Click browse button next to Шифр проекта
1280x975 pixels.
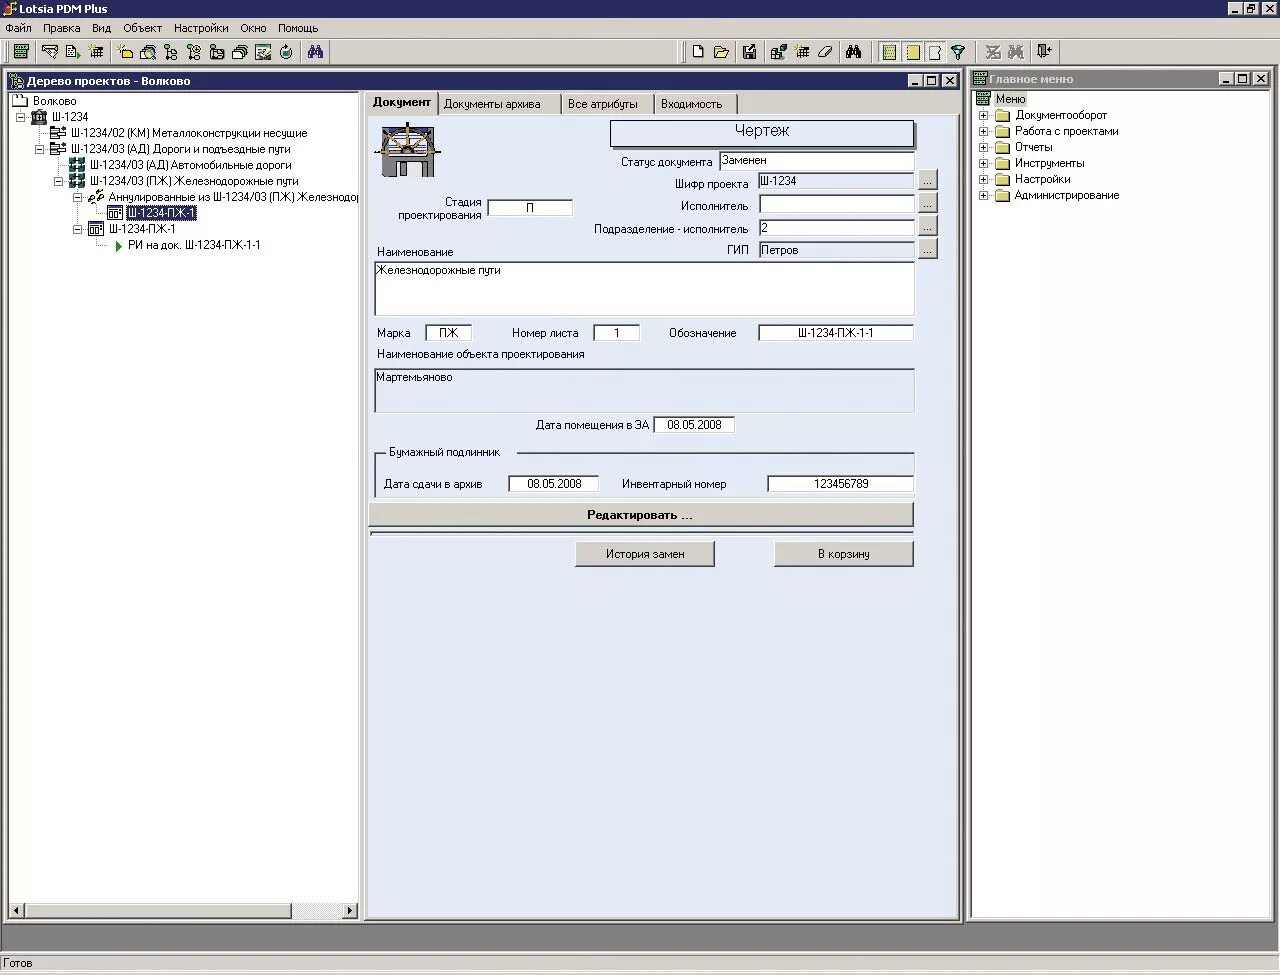(x=928, y=181)
